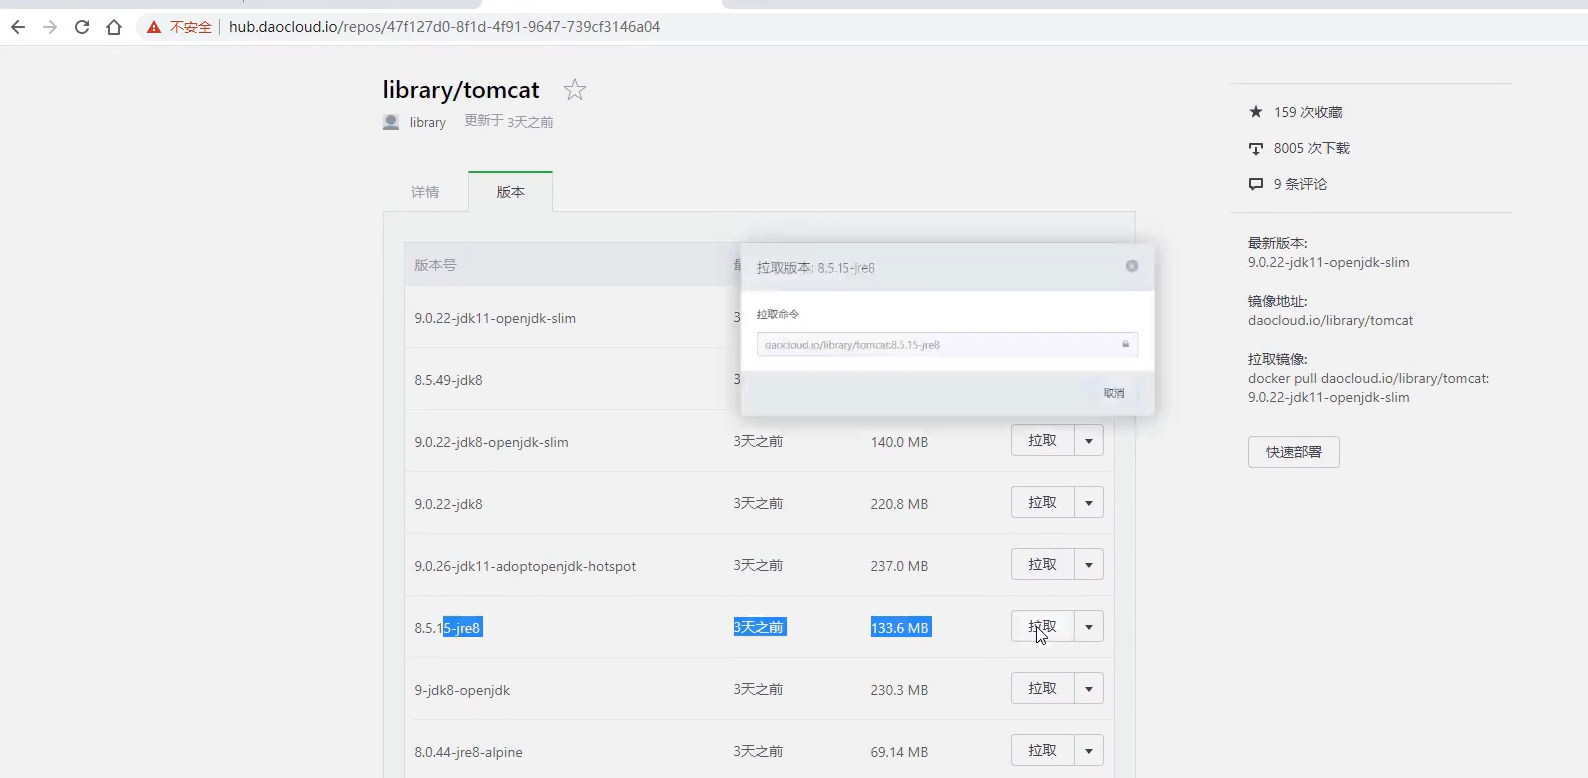This screenshot has height=778, width=1588.
Task: Click the browser forward arrow
Action: click(x=50, y=27)
